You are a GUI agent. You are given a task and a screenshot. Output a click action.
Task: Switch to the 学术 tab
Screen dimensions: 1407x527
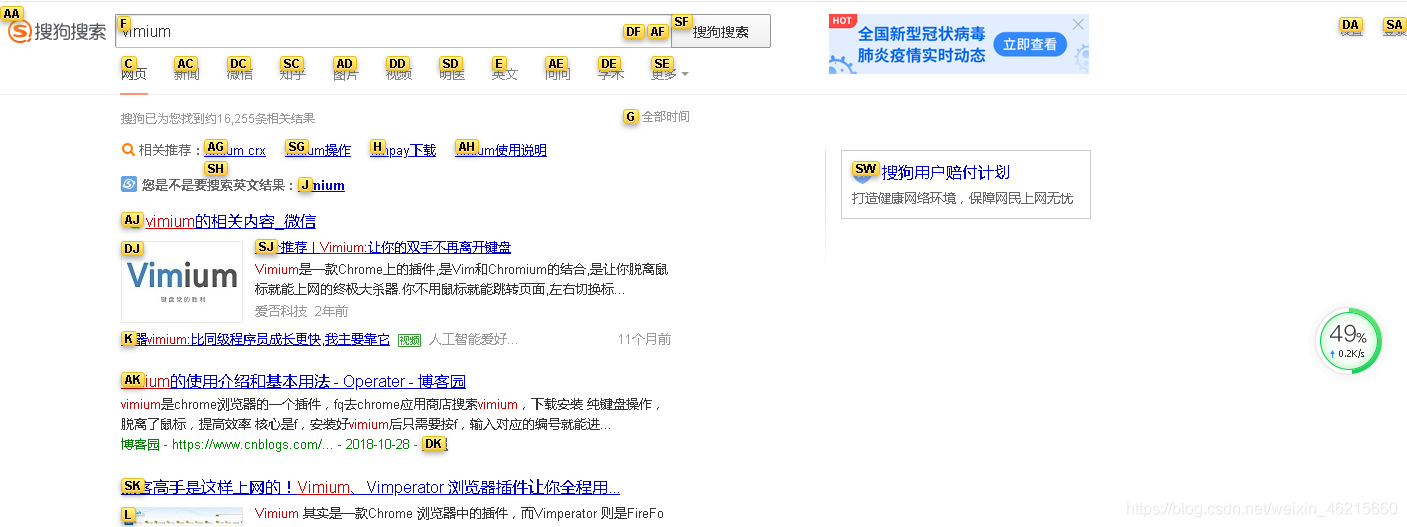pos(611,74)
